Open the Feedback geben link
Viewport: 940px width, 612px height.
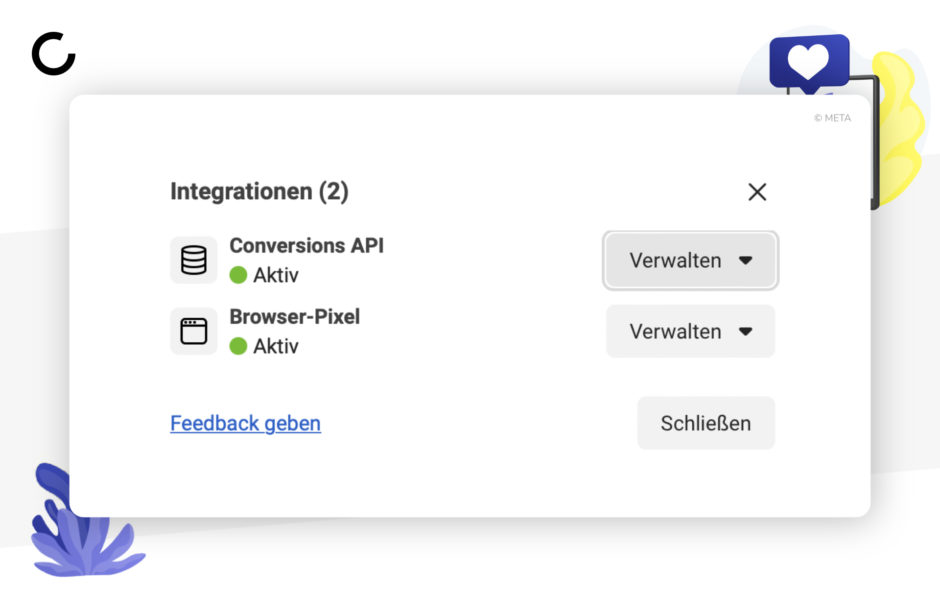(245, 423)
